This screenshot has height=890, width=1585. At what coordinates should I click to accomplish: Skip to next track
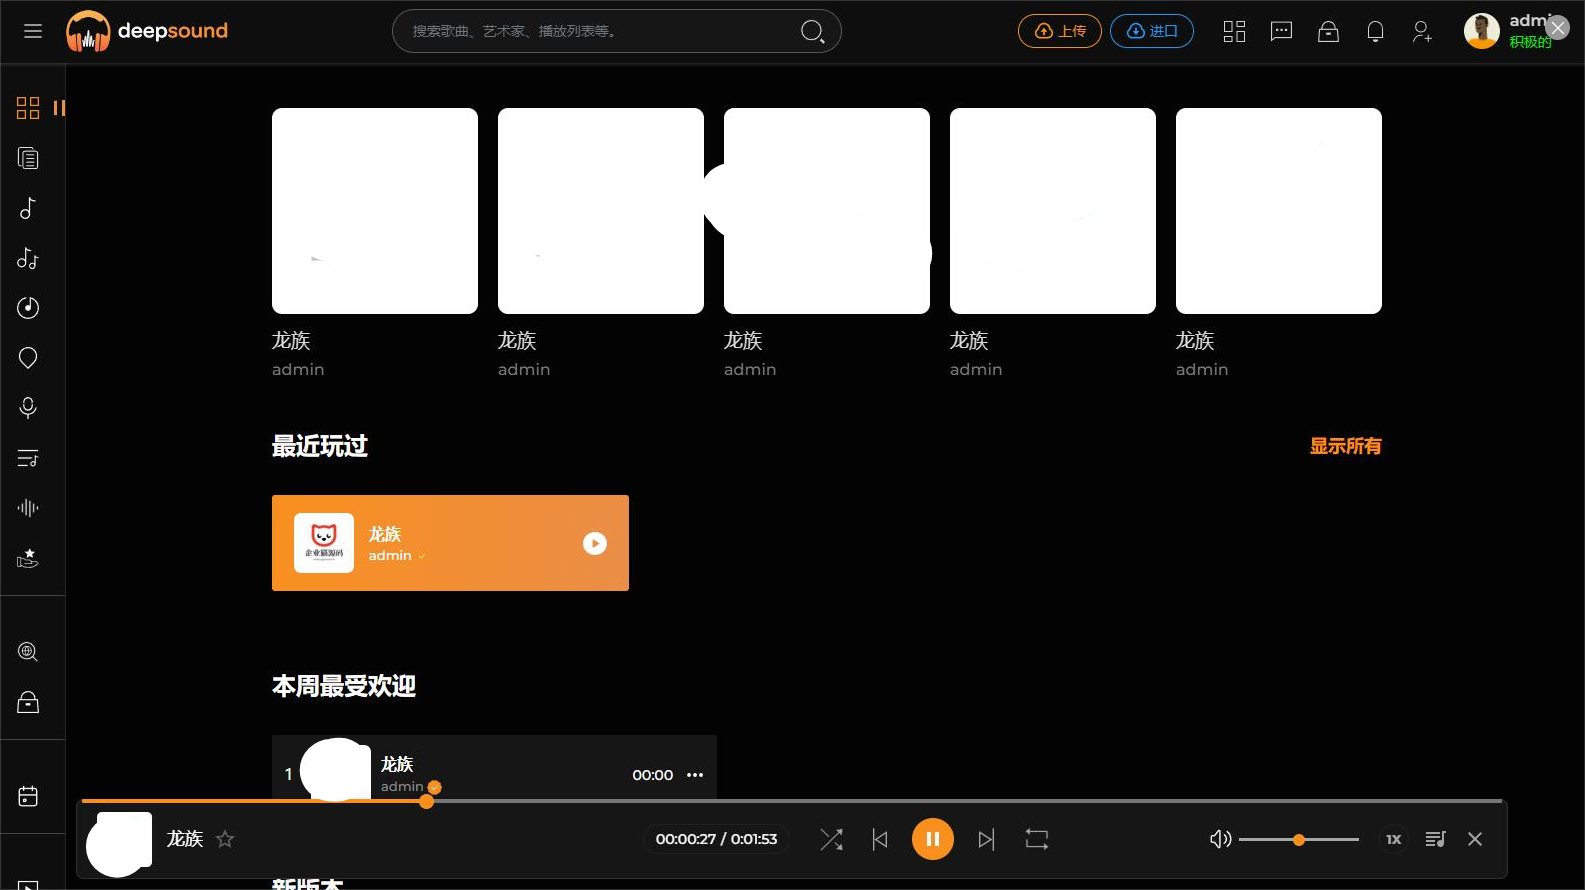[986, 839]
